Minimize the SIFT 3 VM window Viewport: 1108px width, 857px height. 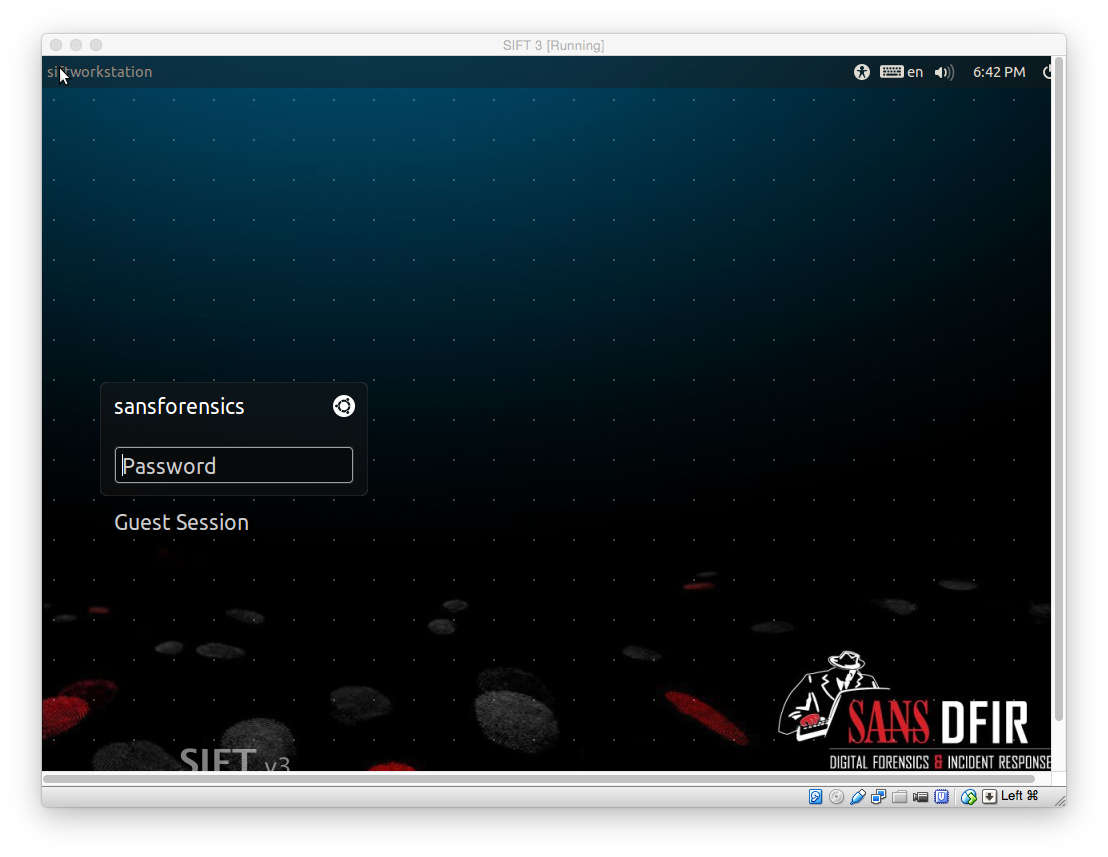click(x=76, y=45)
